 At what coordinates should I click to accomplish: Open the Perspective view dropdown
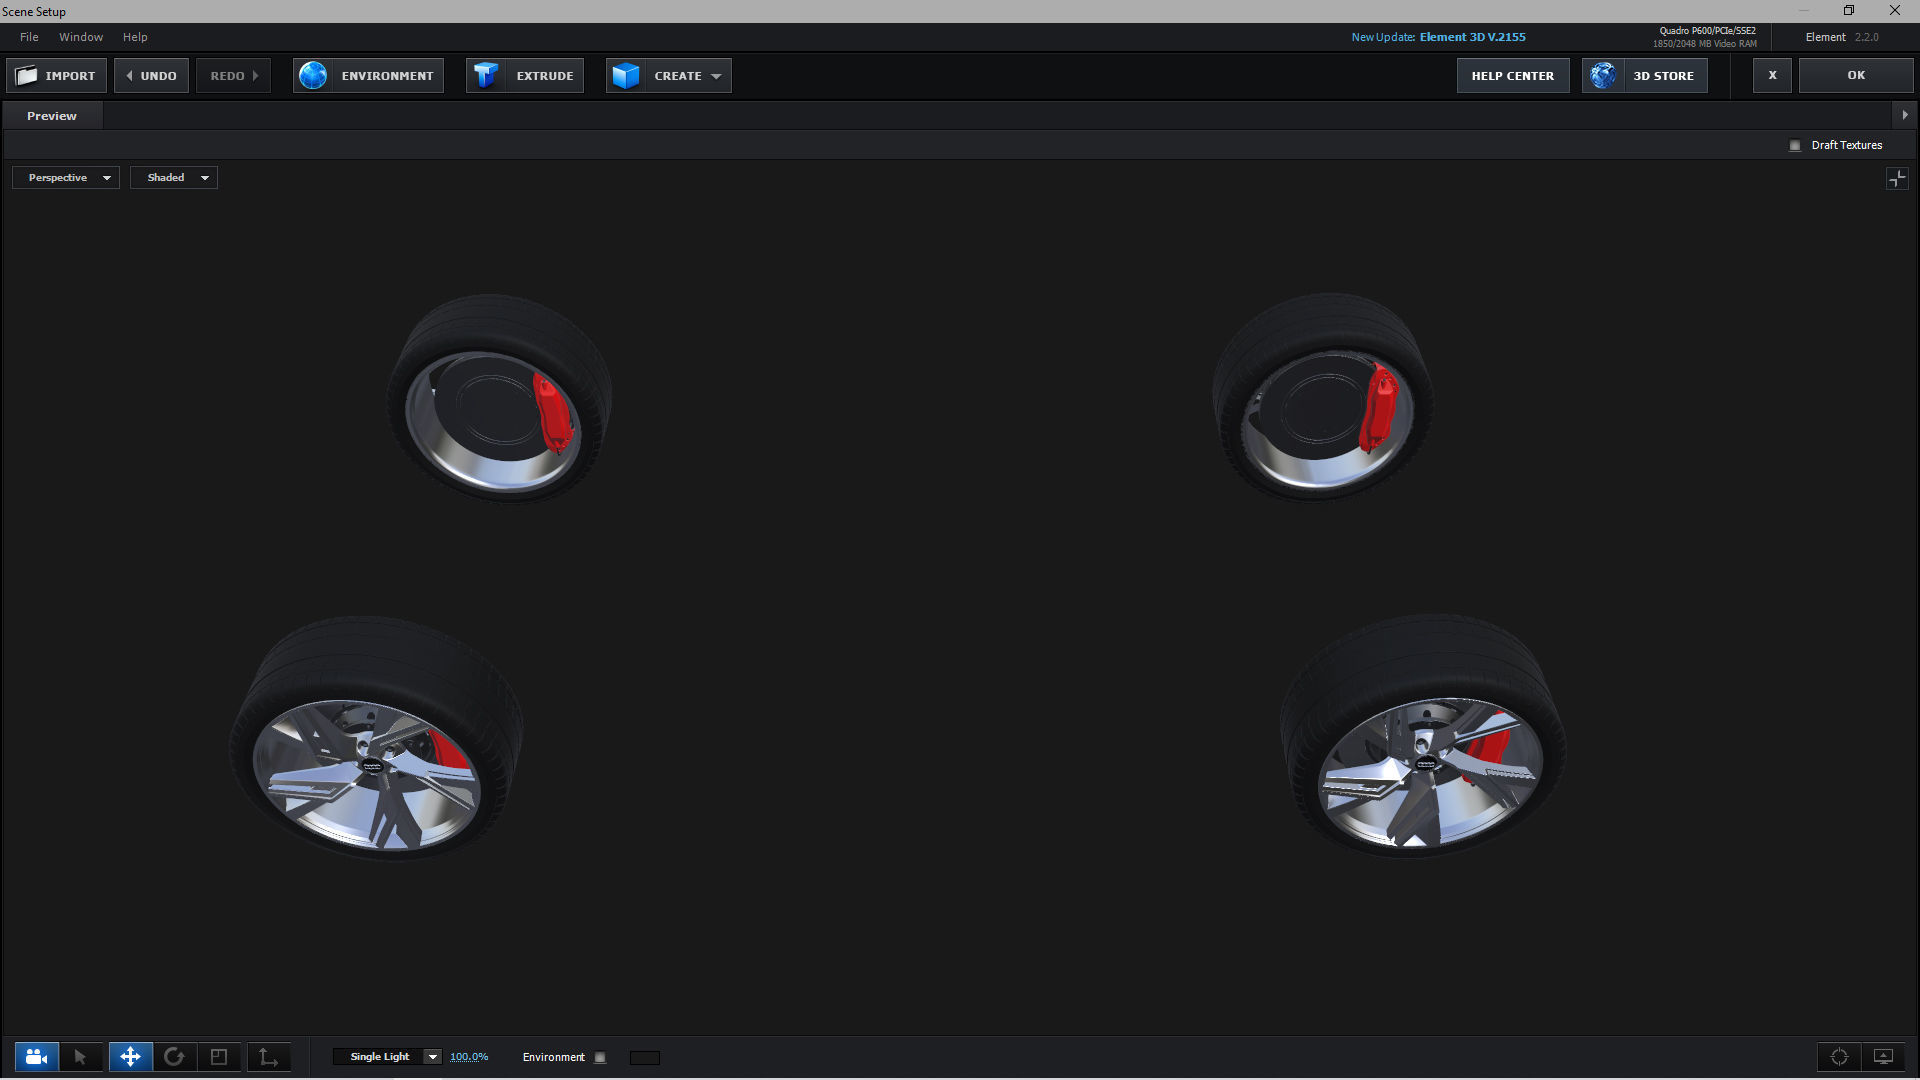(x=66, y=178)
